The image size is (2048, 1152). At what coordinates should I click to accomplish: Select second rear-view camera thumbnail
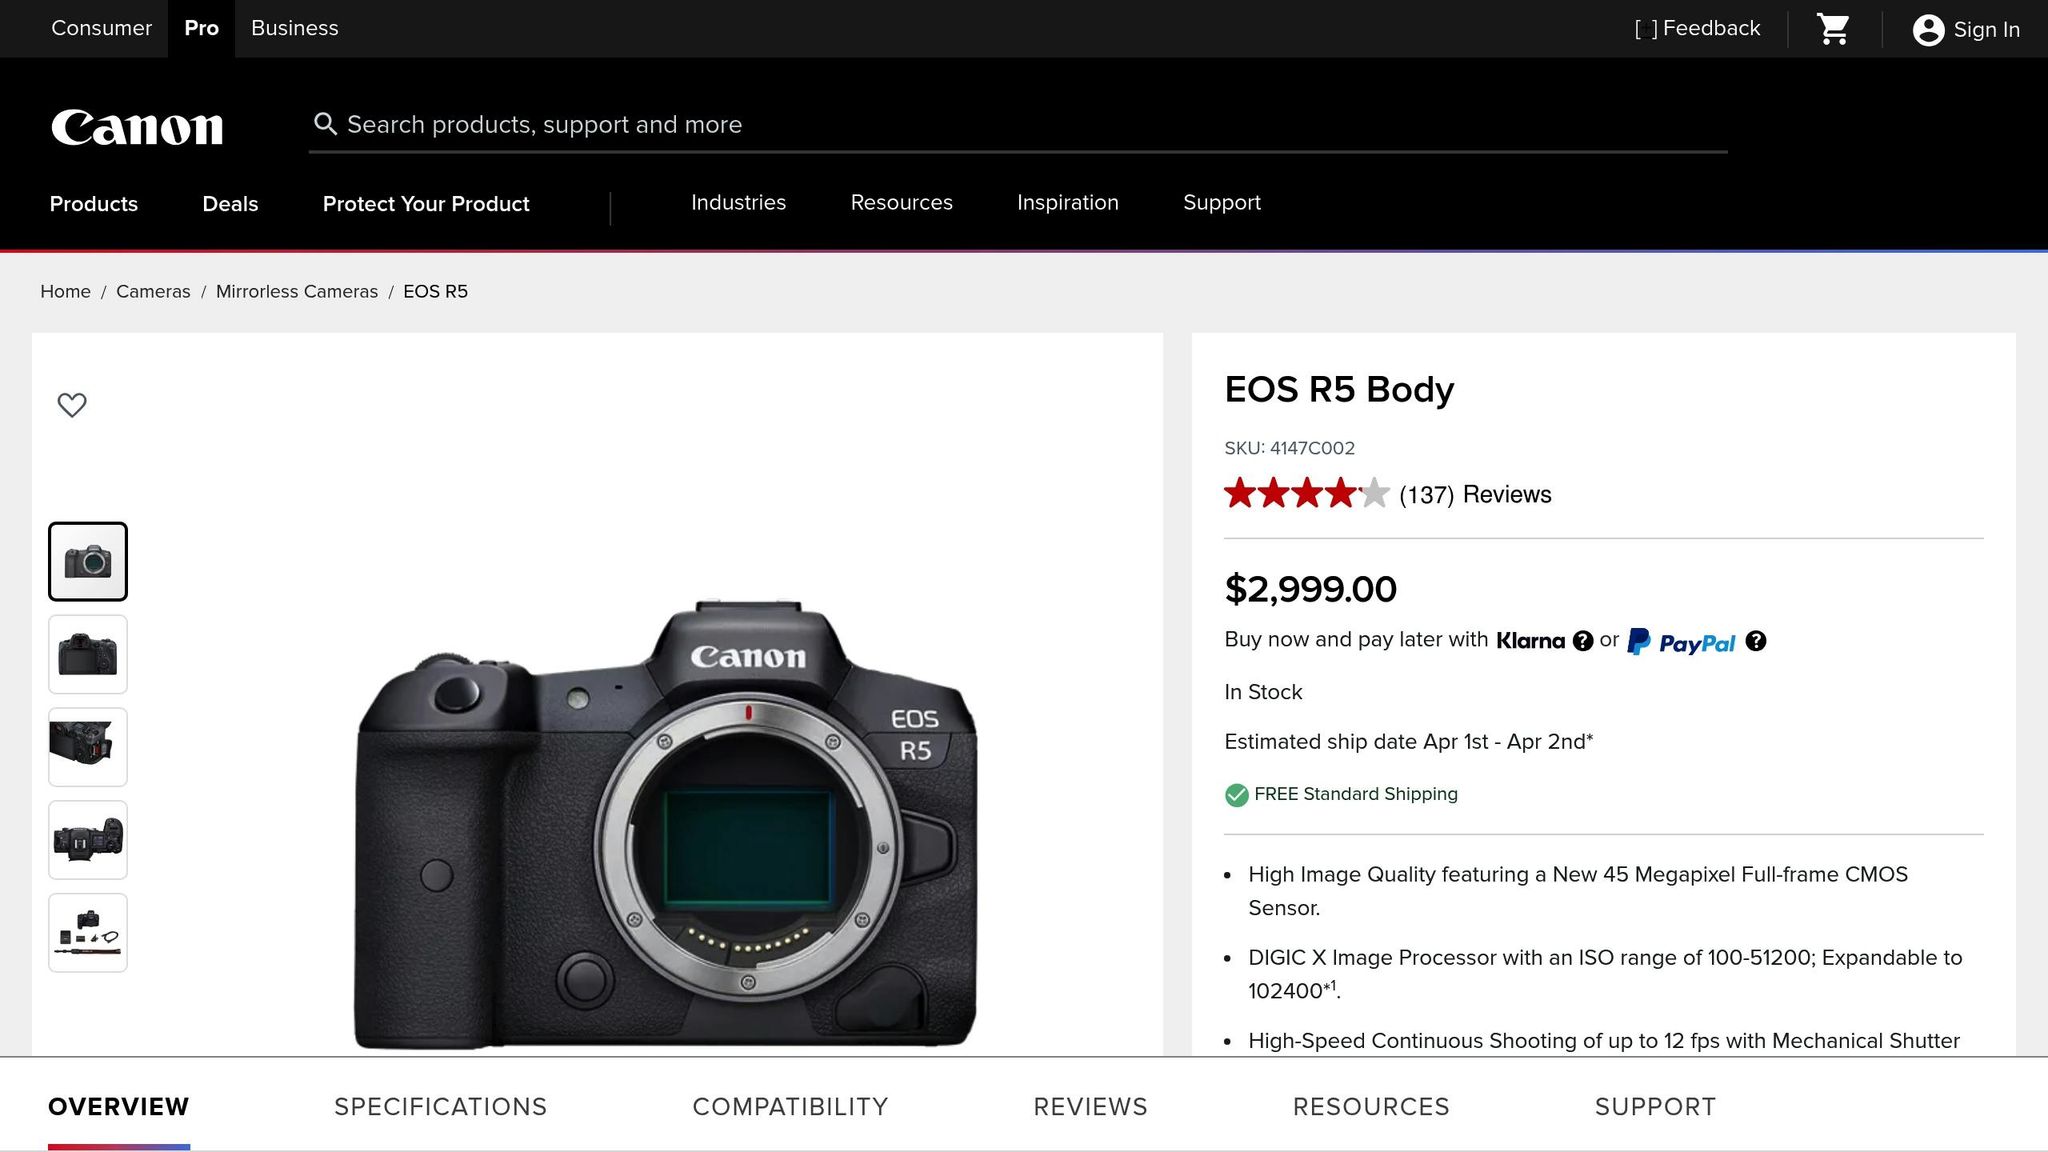coord(88,654)
